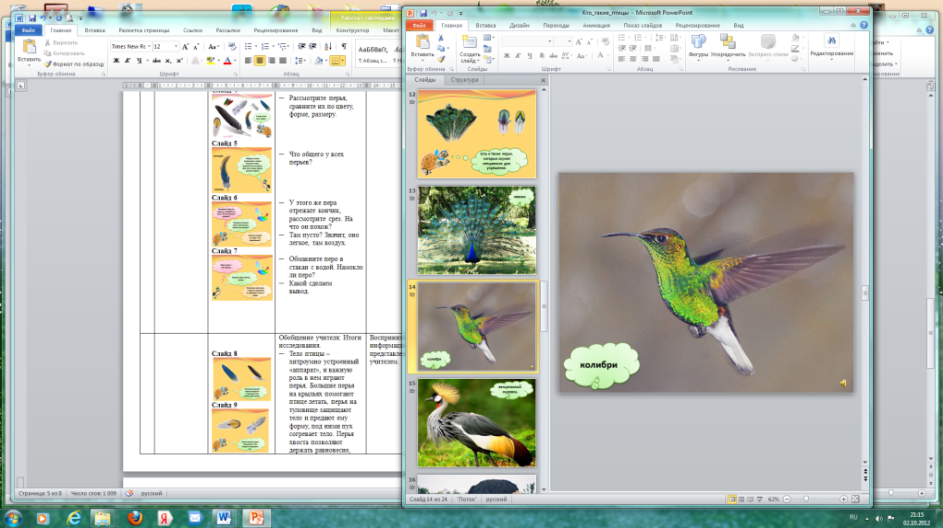The image size is (943, 528).
Task: Open Показ слайдов tab in PowerPoint
Action: tap(642, 25)
